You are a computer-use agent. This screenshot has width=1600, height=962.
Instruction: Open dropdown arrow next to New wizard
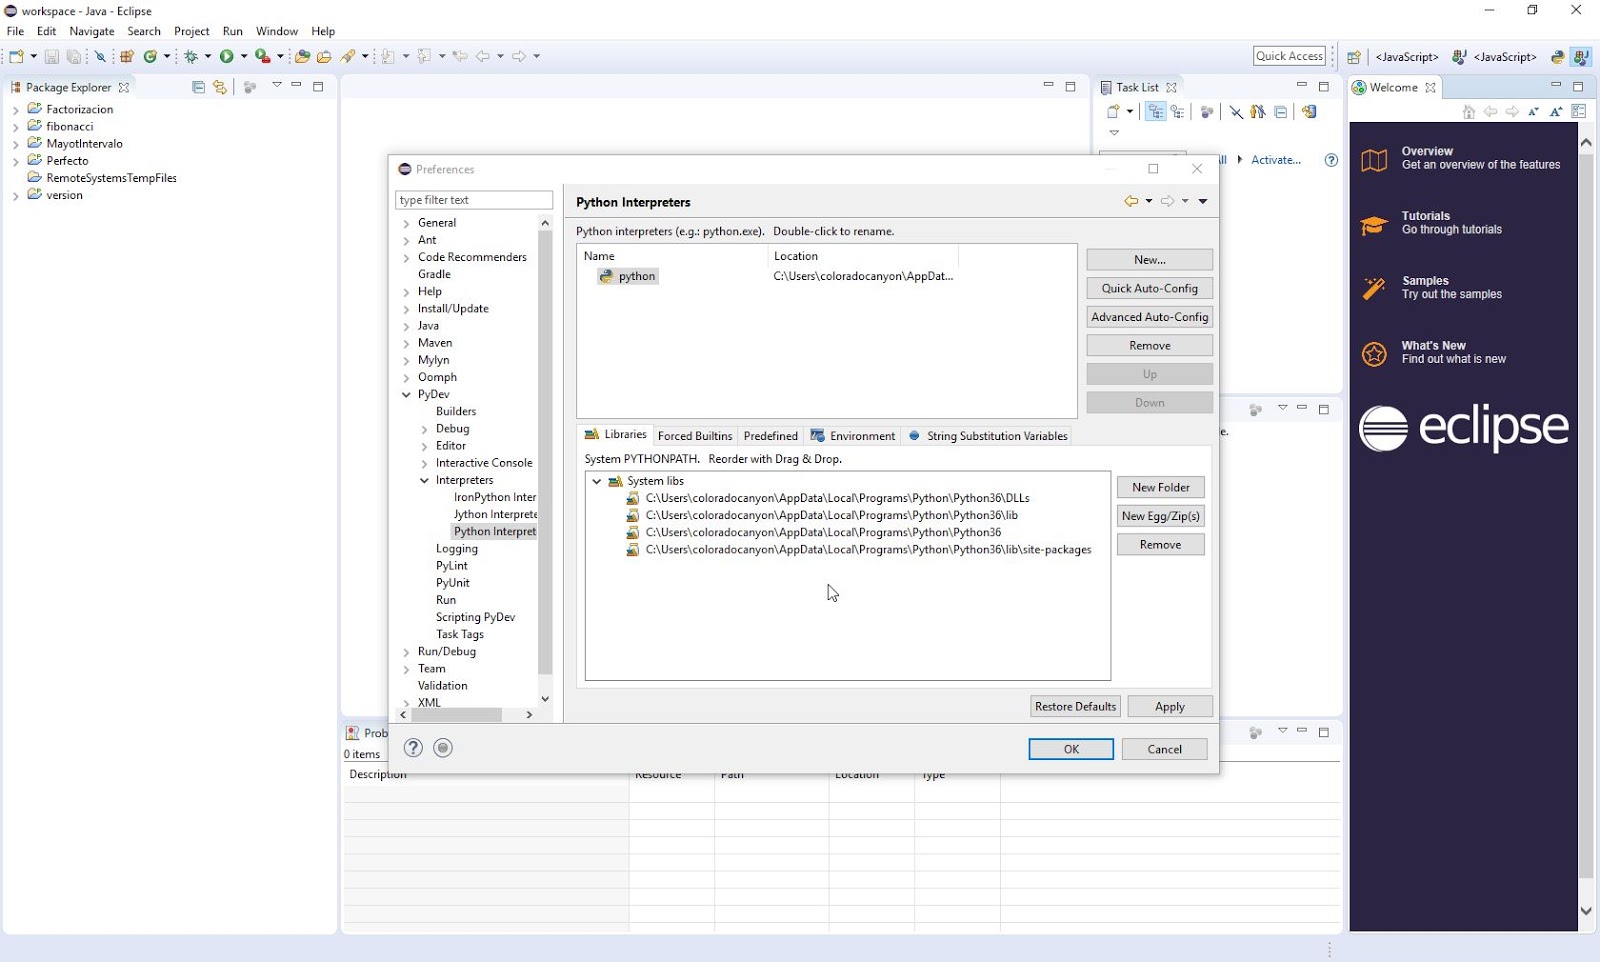click(33, 57)
